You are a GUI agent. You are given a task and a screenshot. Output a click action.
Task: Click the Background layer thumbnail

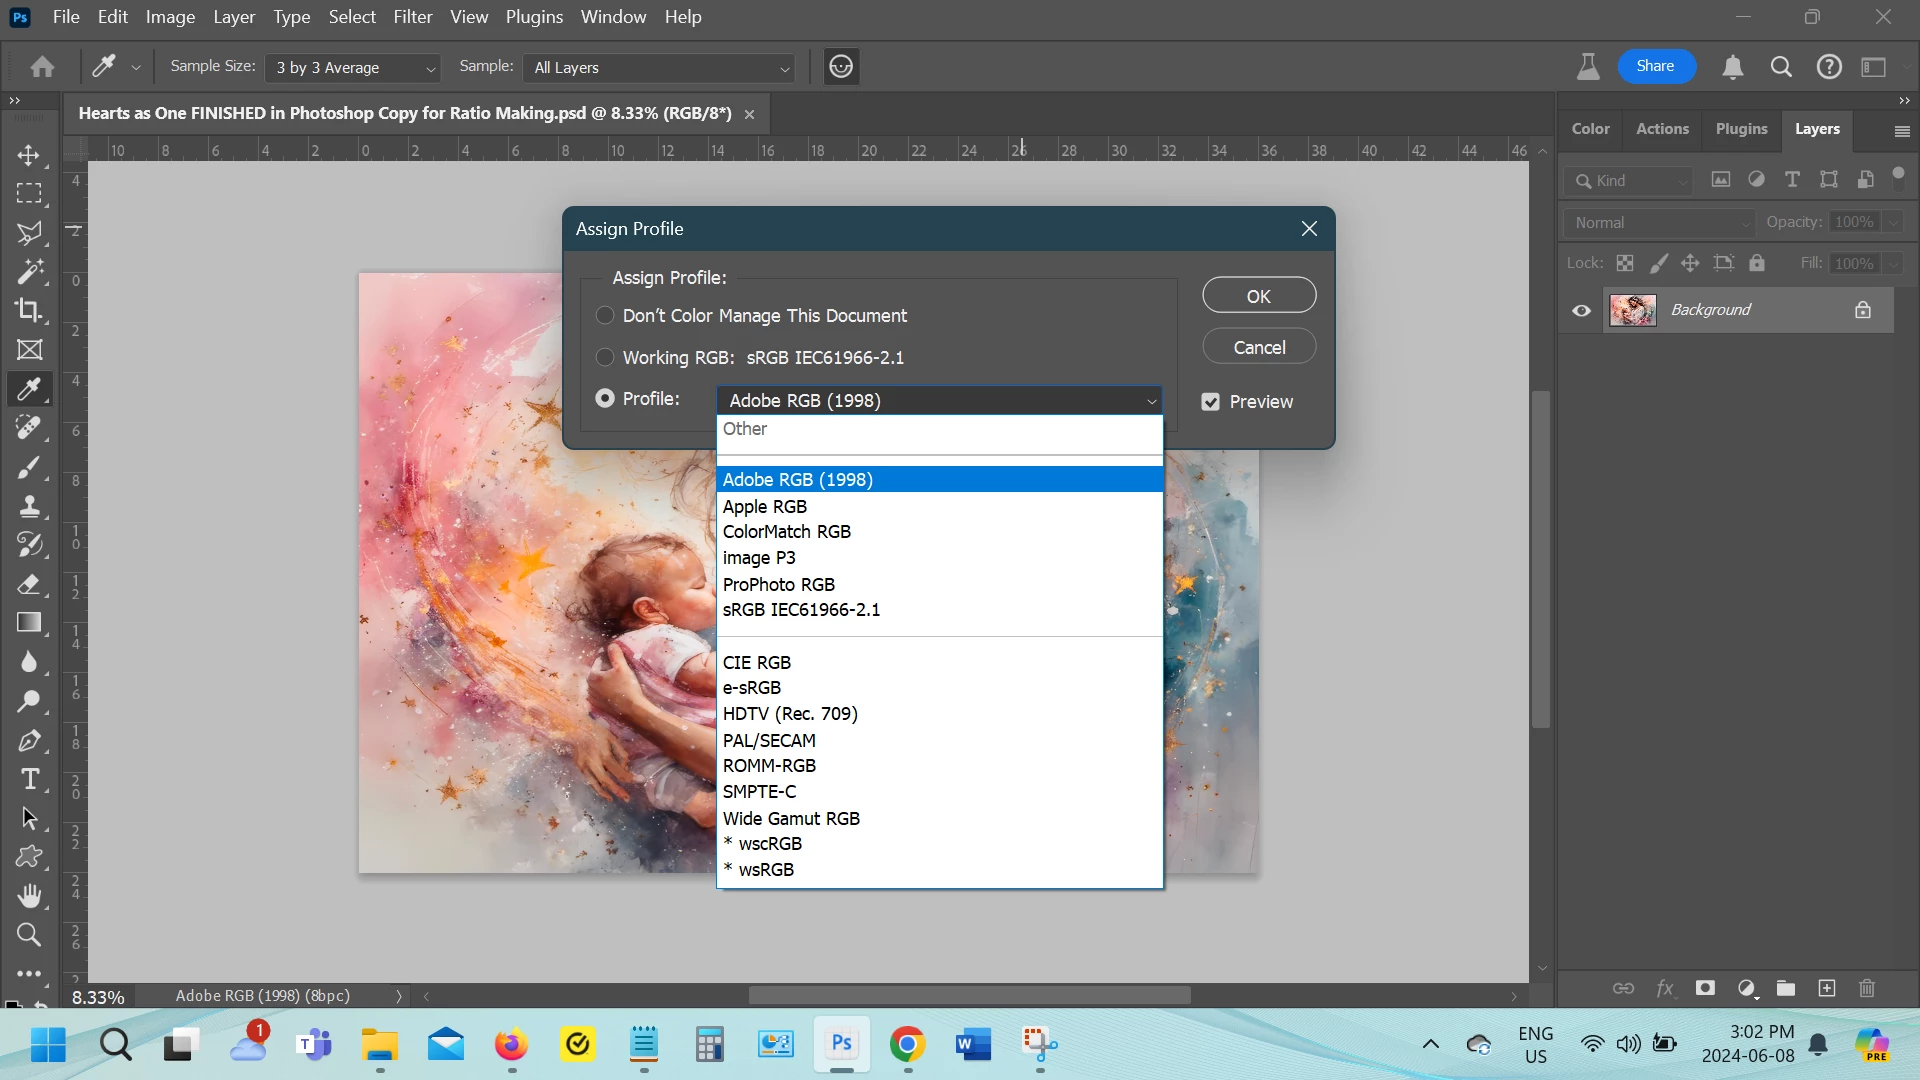[1632, 310]
